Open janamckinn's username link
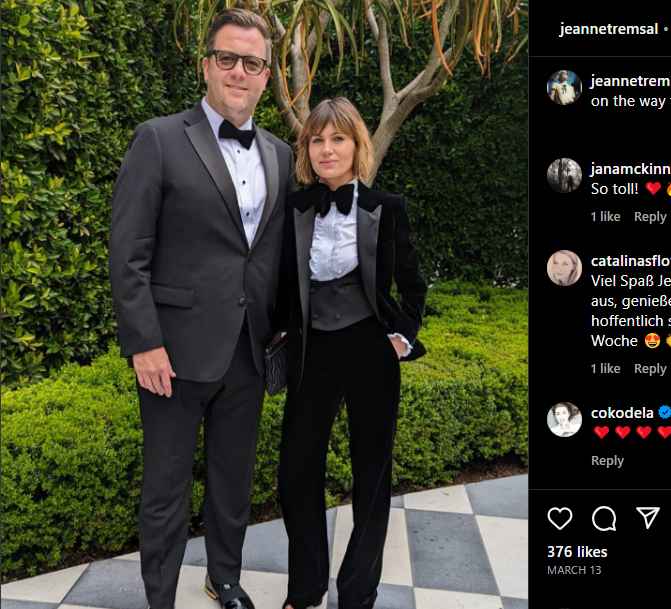671x609 pixels. click(630, 168)
